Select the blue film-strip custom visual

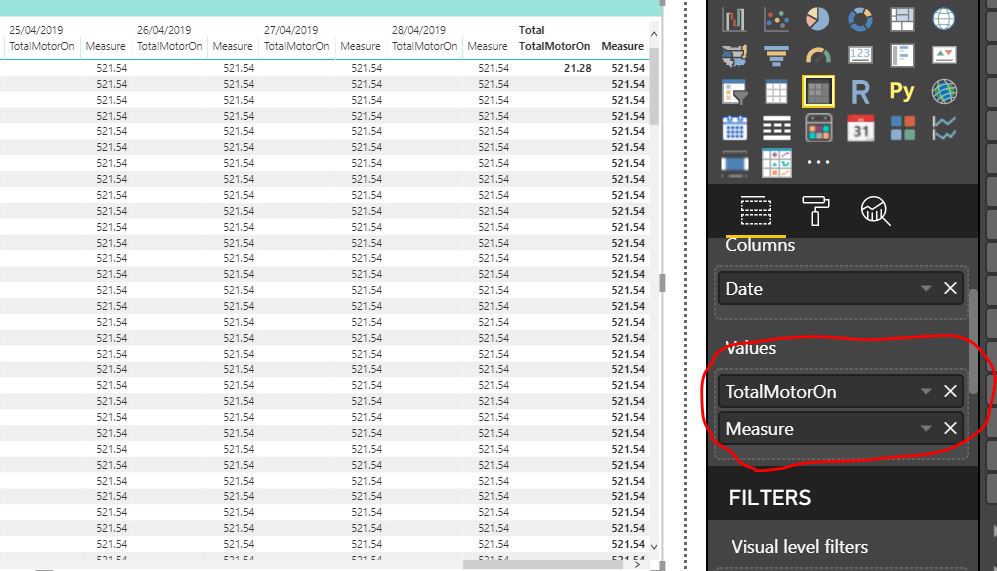(734, 164)
